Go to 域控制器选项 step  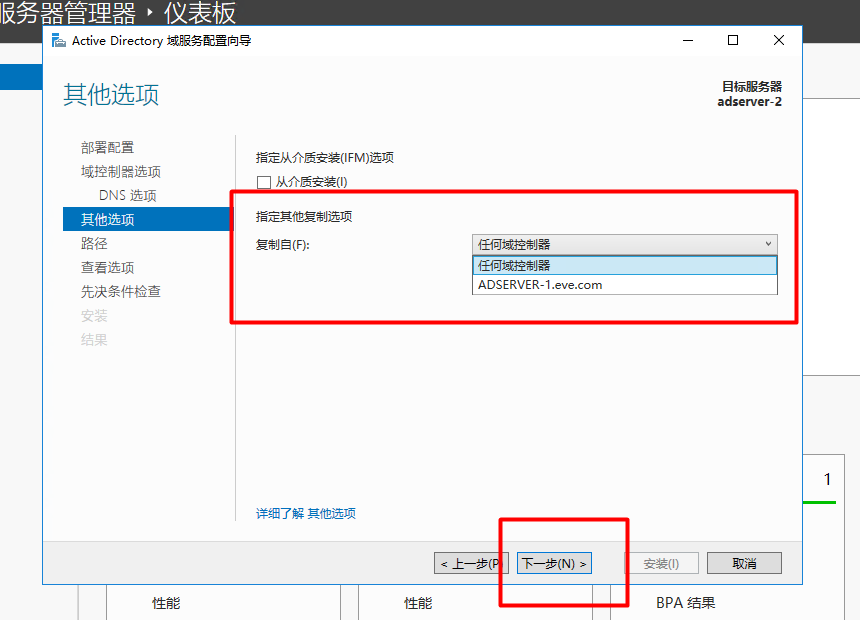(121, 172)
